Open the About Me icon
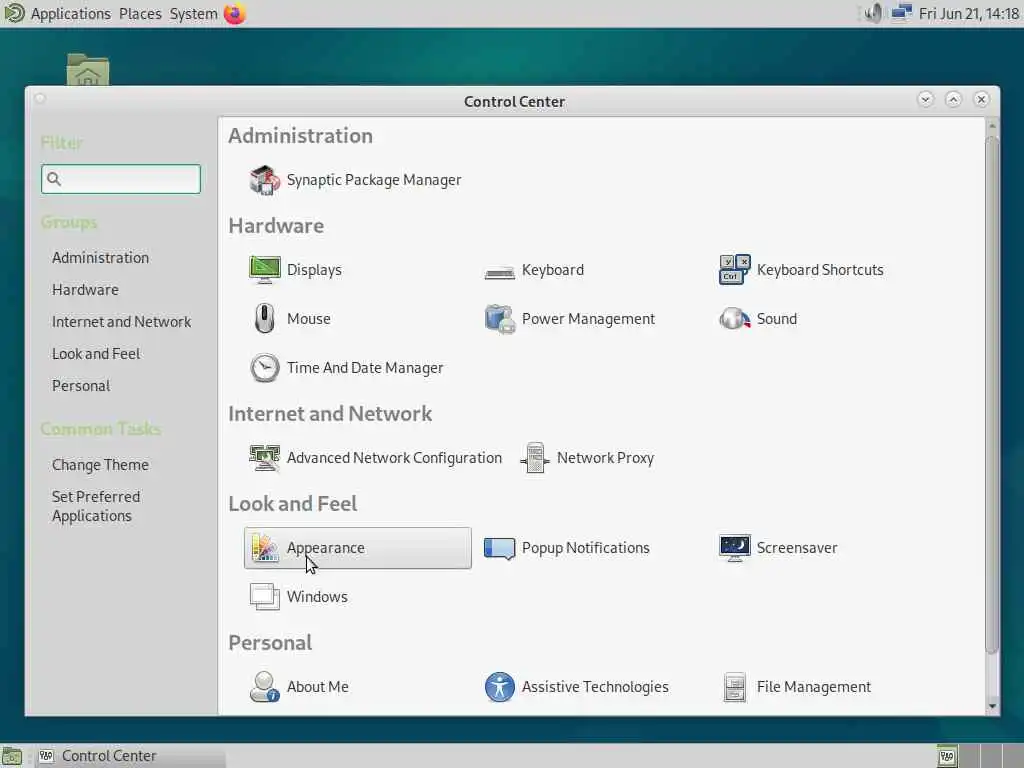Screen dimensions: 1024x768 264,687
